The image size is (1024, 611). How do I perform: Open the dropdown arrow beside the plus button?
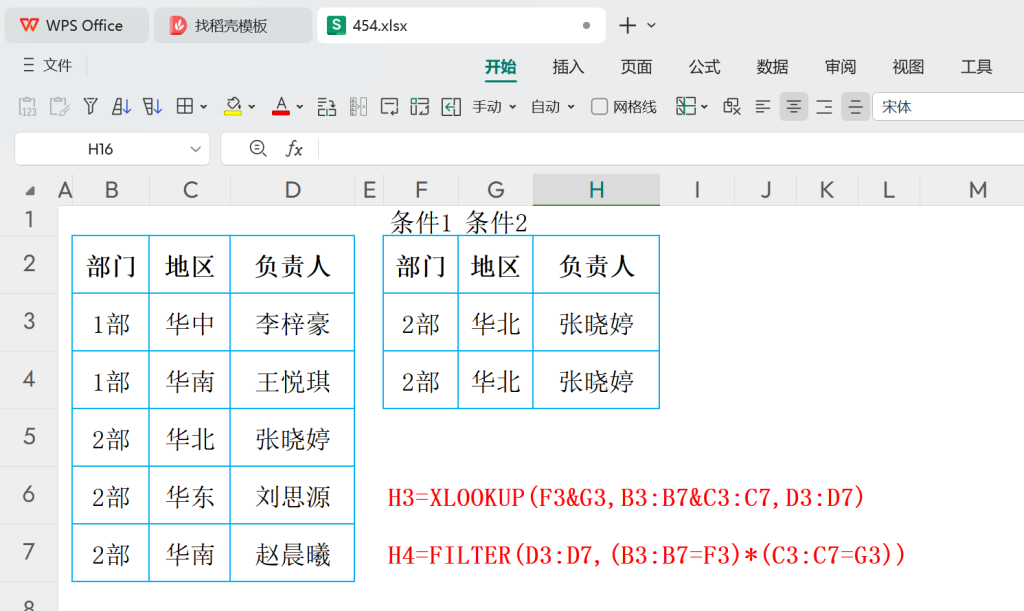651,25
